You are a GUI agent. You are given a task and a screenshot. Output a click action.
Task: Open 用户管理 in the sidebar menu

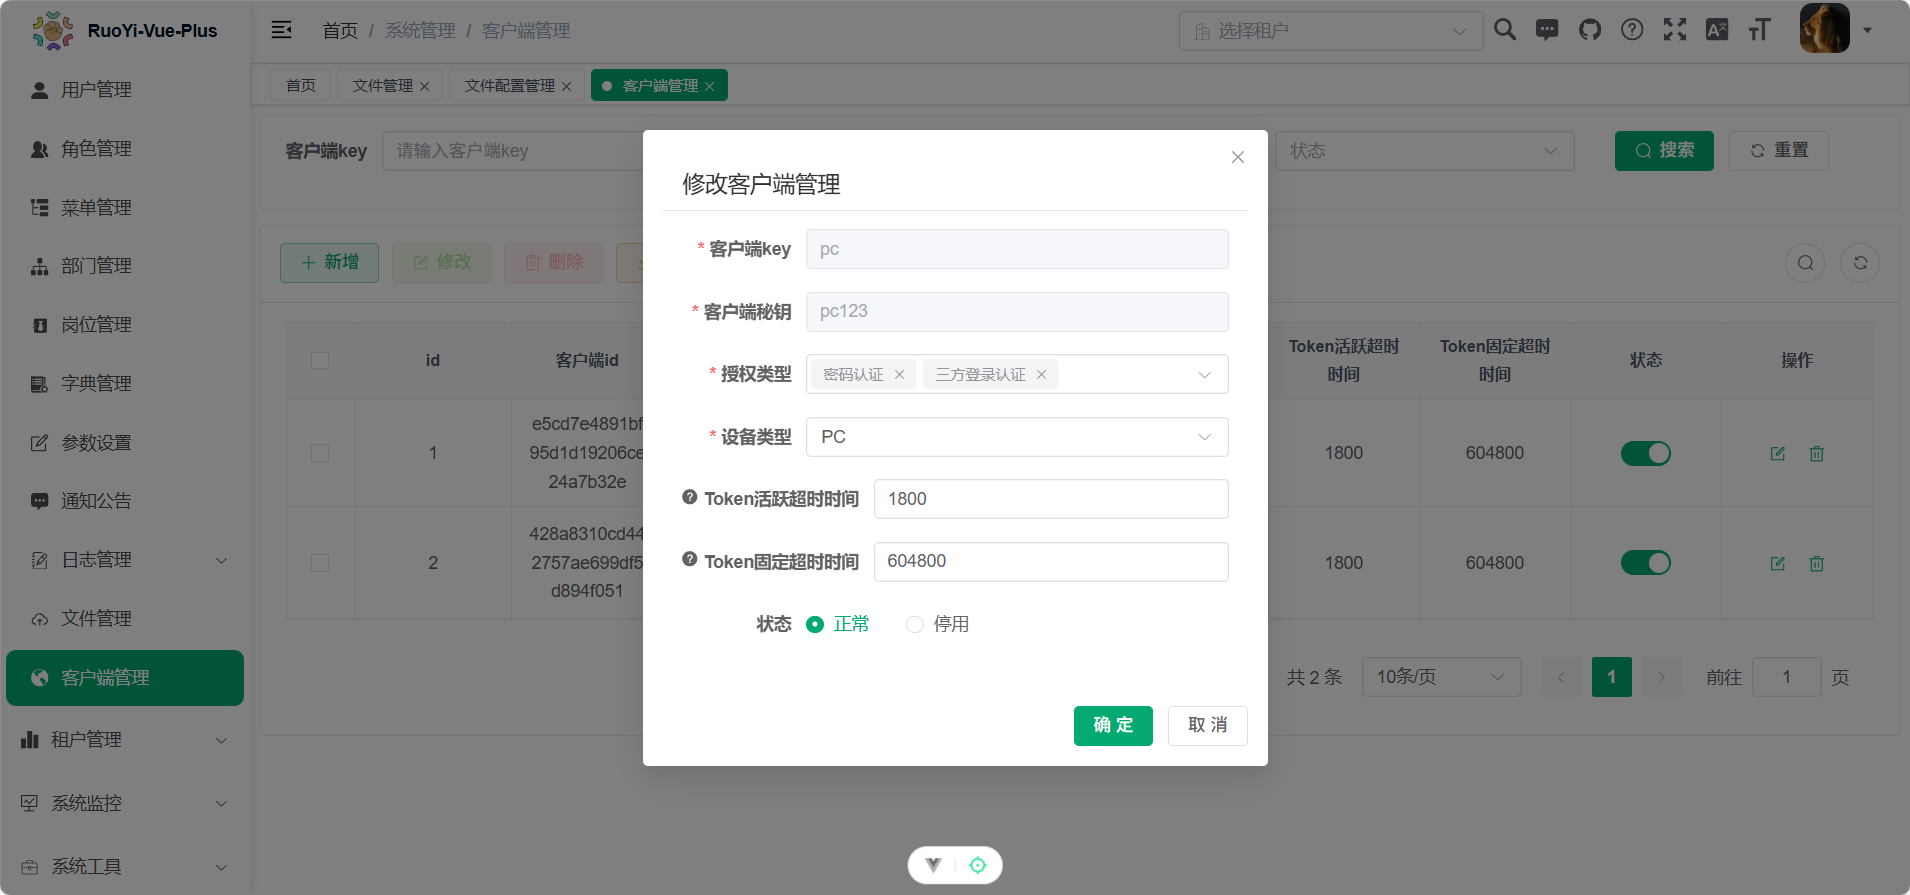96,90
